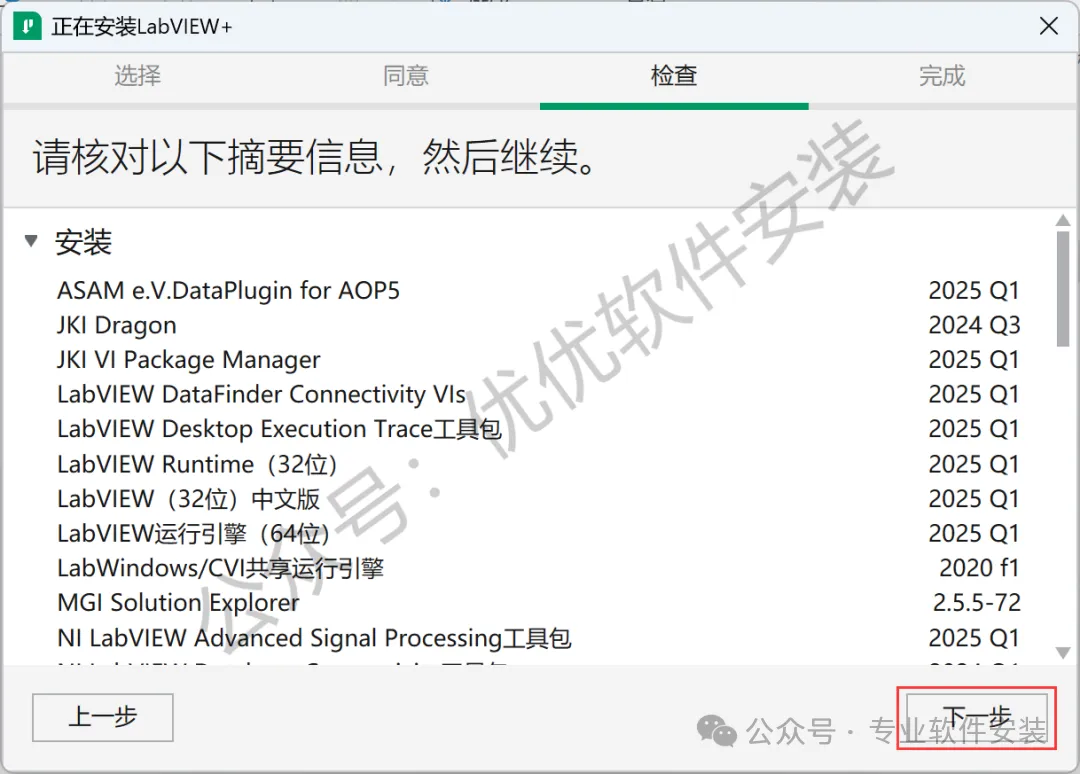Select the 检查 step tab

coord(674,76)
